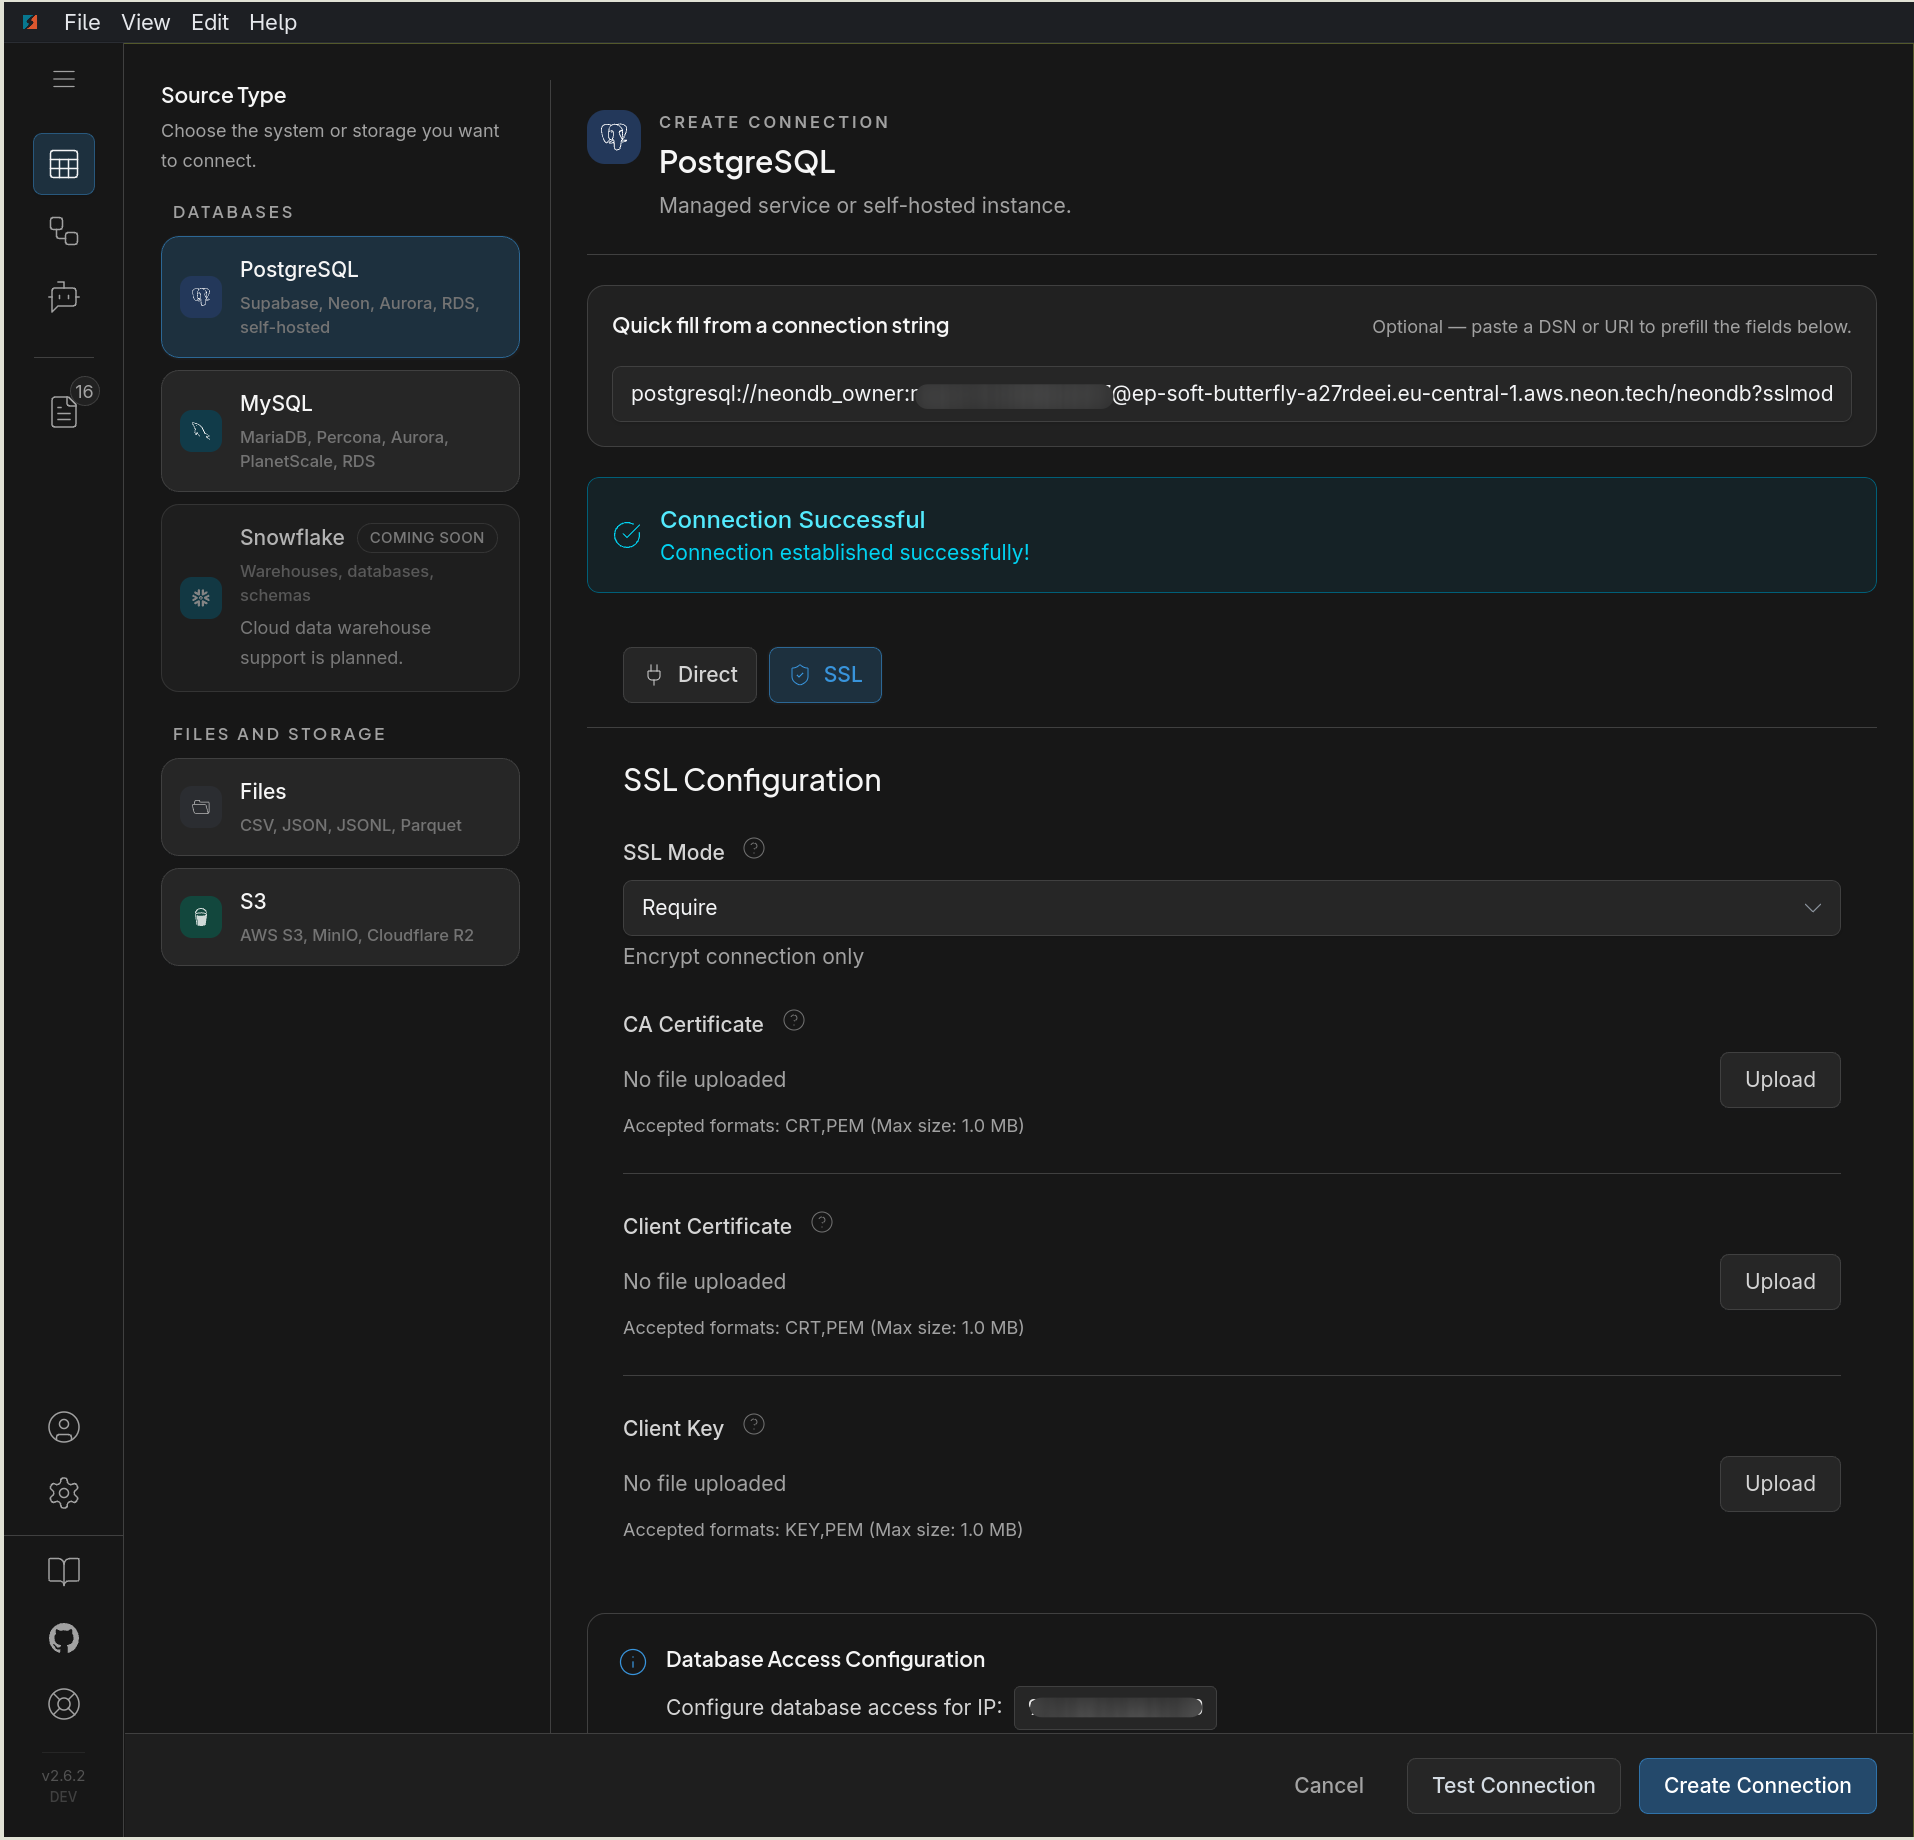Select the MySQL source card
The width and height of the screenshot is (1914, 1840).
tap(340, 431)
